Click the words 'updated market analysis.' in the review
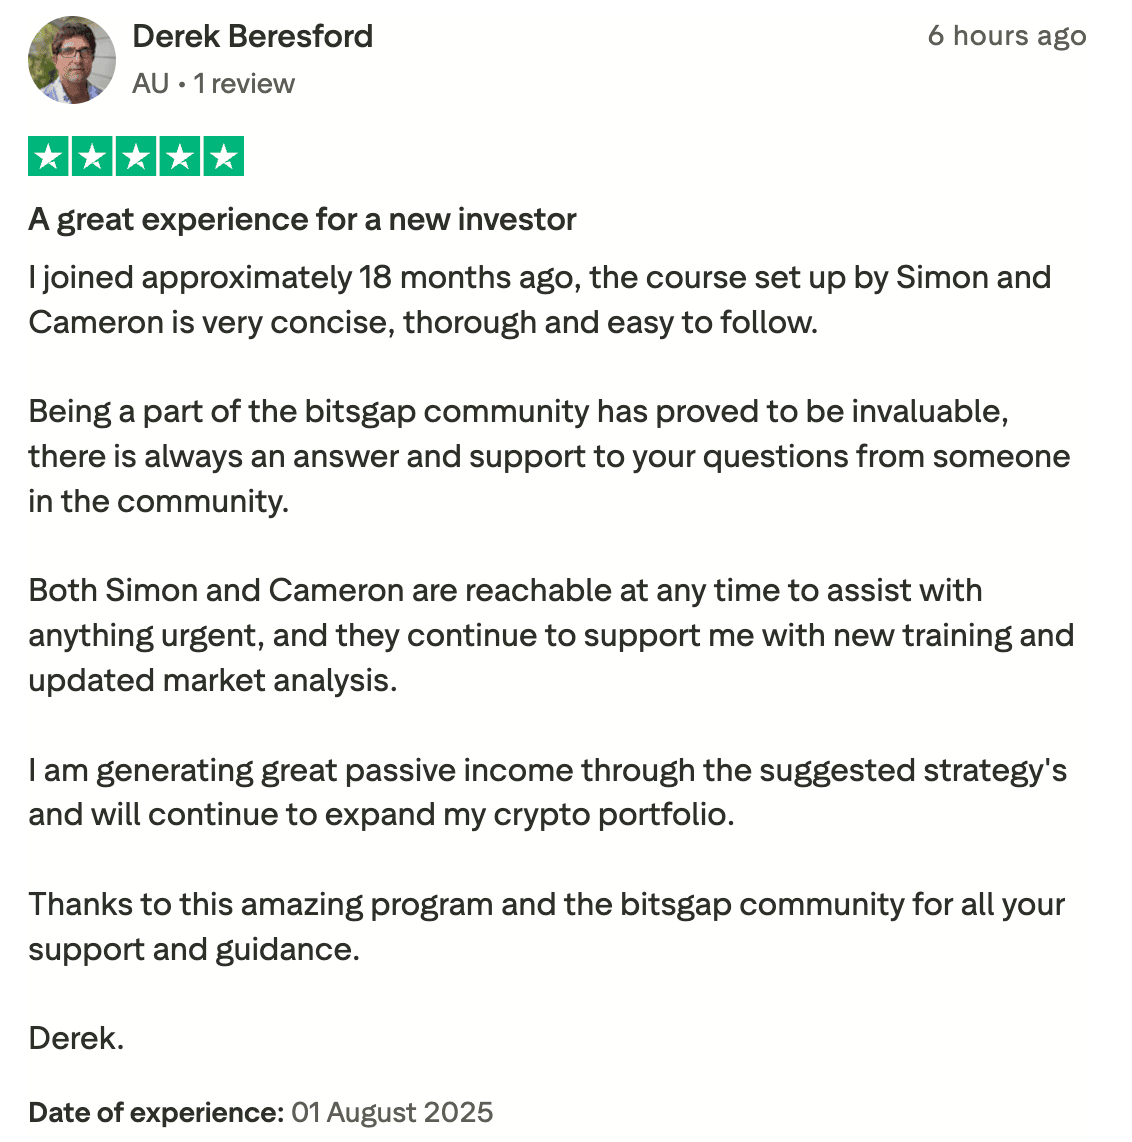1132x1142 pixels. 212,681
